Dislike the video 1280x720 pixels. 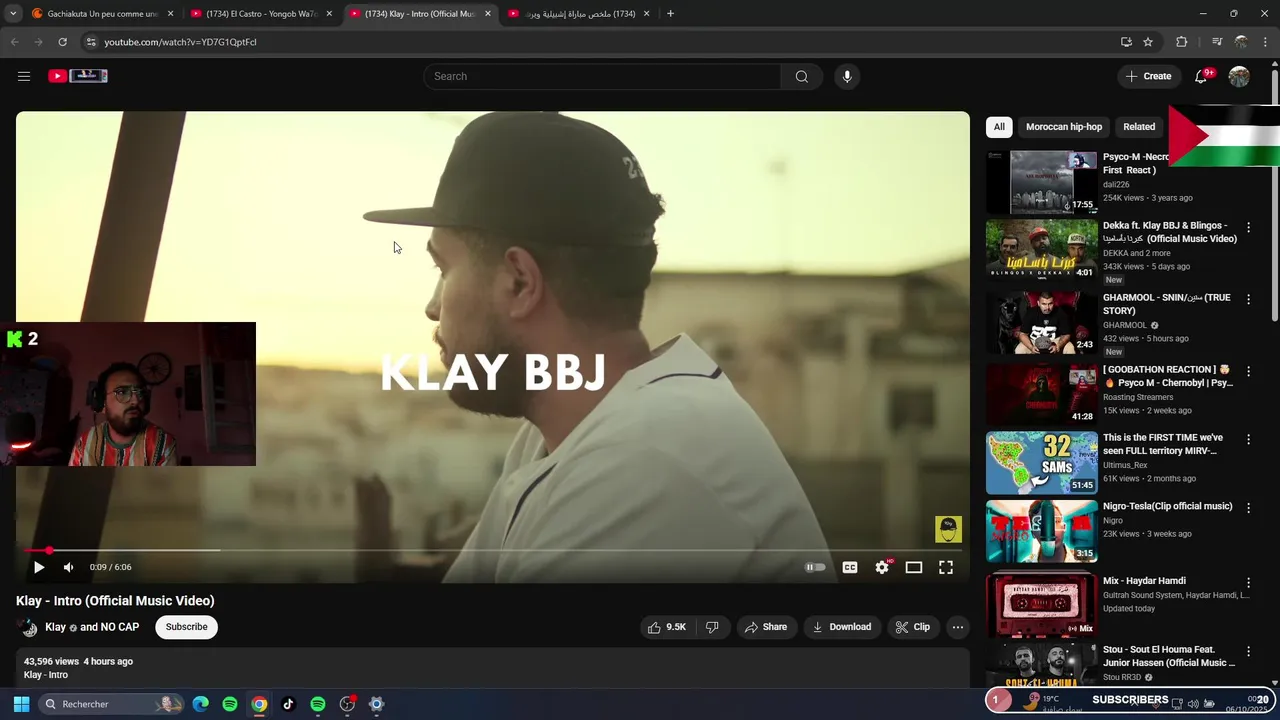click(712, 627)
